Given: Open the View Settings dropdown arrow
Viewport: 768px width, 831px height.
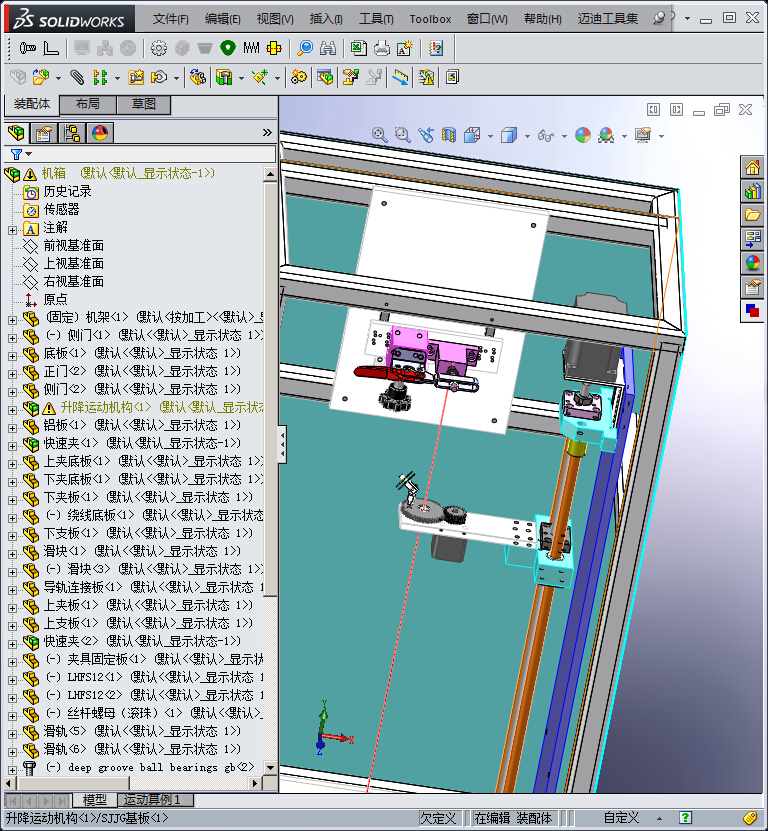Looking at the screenshot, I should click(661, 136).
